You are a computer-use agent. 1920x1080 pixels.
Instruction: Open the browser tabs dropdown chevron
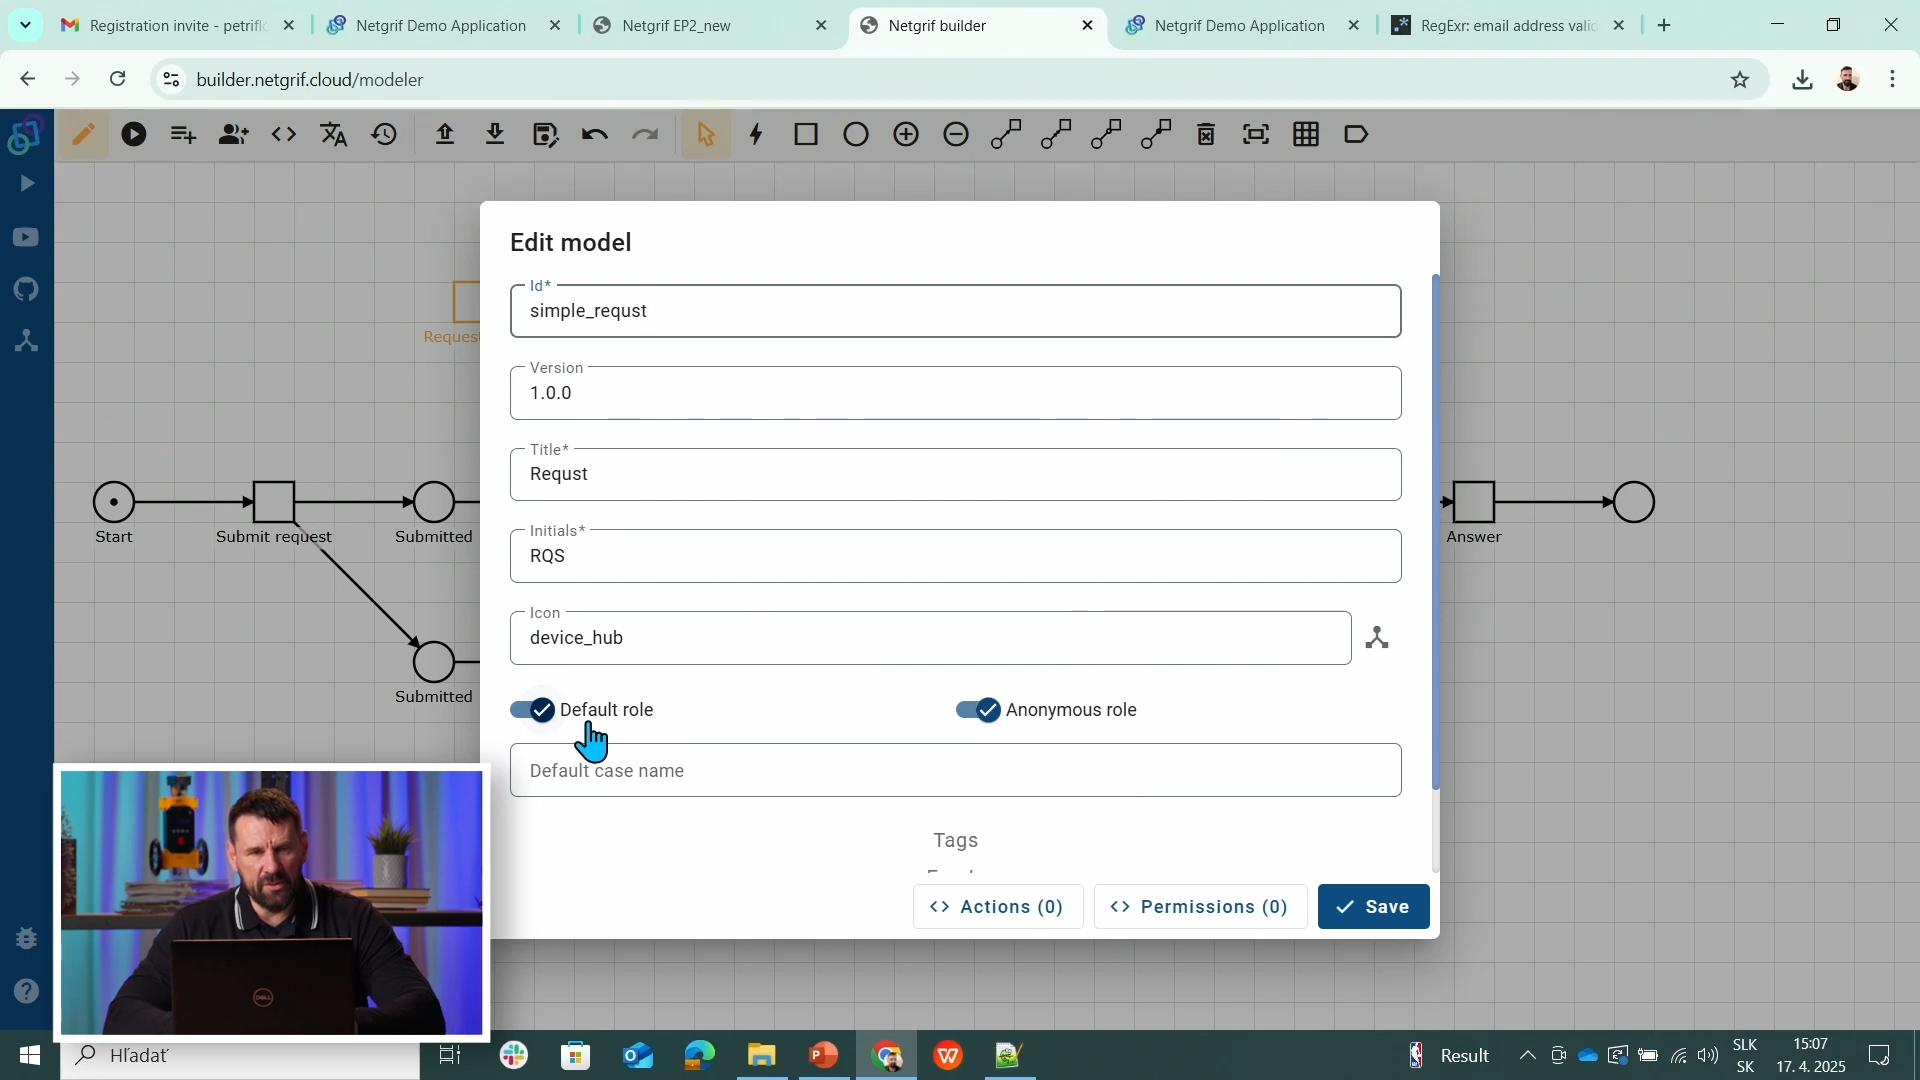point(25,25)
